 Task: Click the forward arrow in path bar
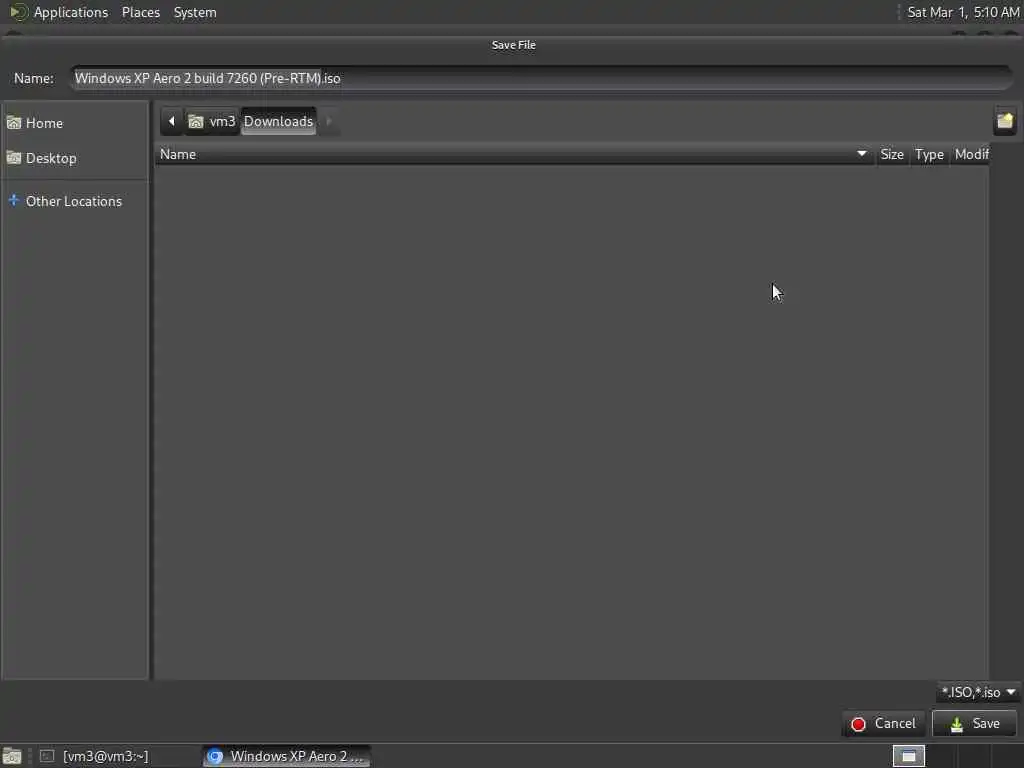pyautogui.click(x=328, y=121)
